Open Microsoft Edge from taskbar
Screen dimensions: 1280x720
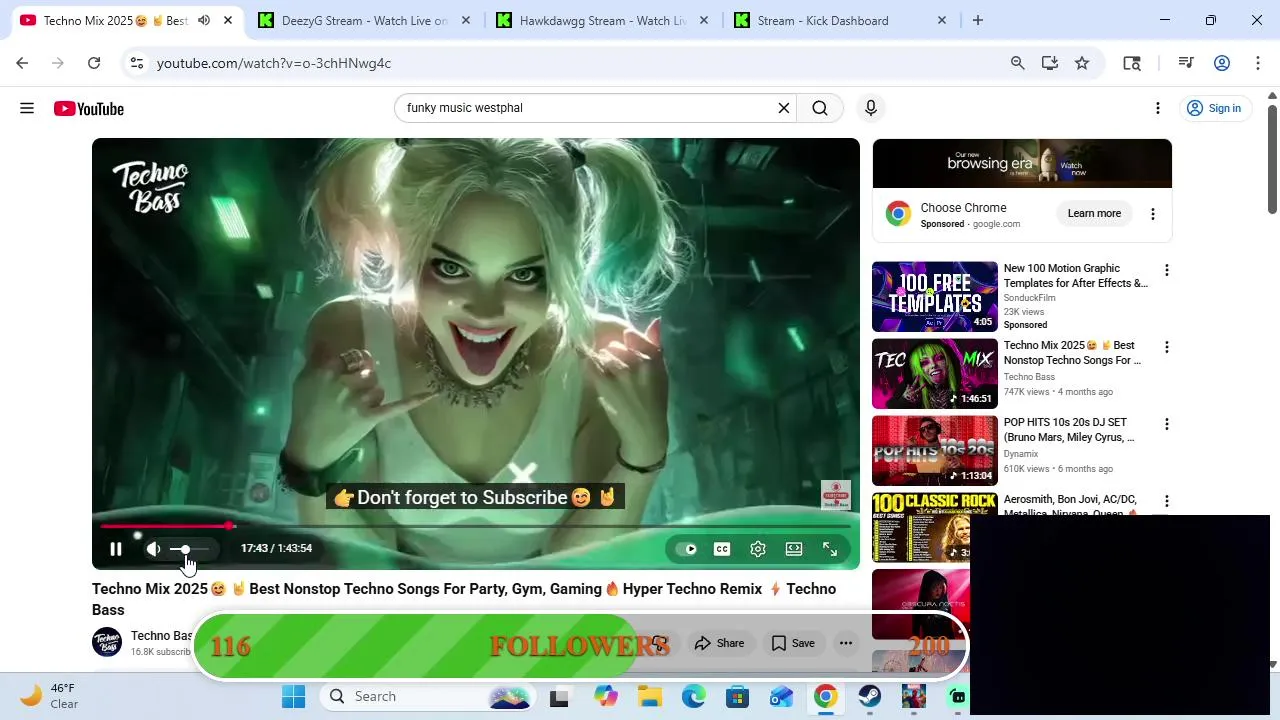(694, 696)
